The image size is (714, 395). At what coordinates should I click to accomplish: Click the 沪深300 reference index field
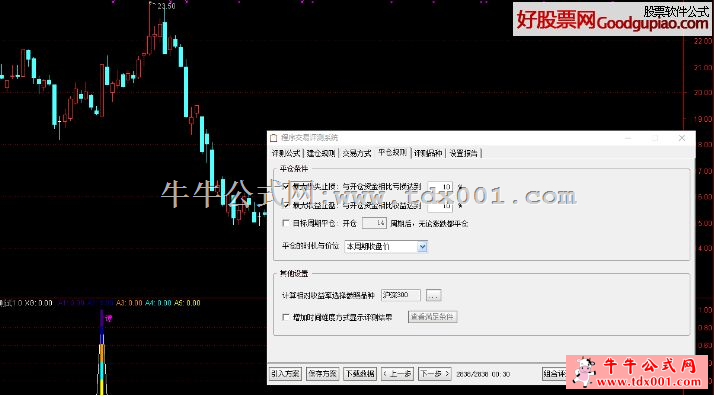click(x=401, y=295)
